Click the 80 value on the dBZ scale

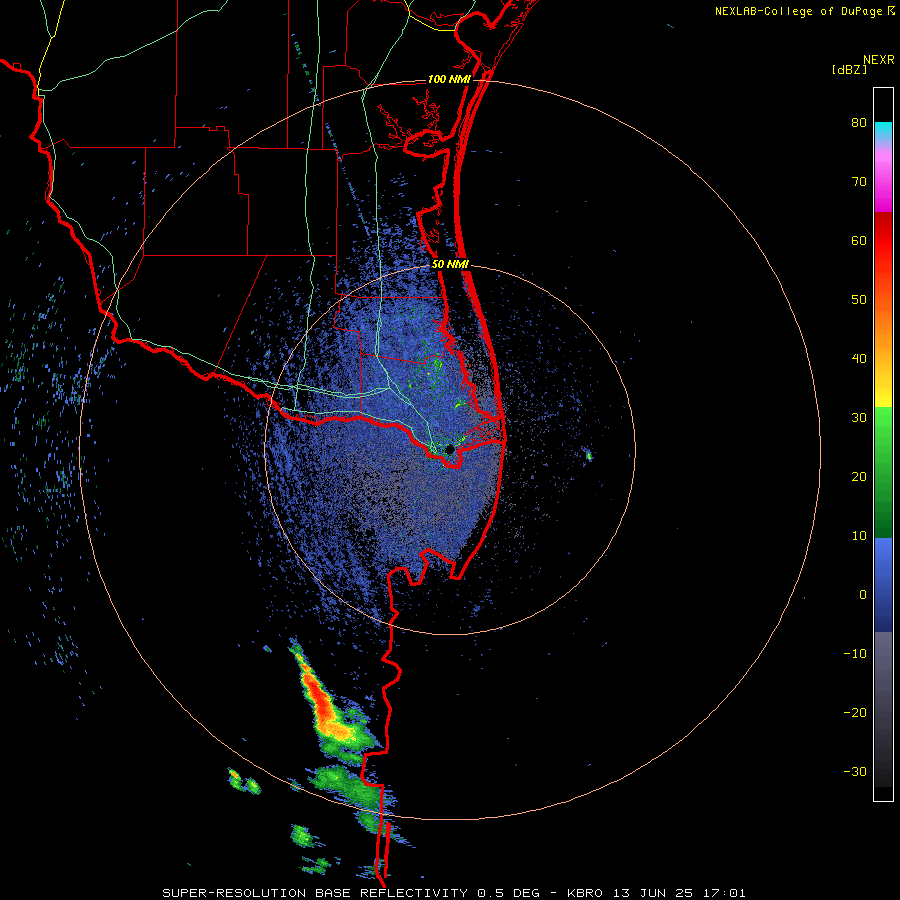859,123
